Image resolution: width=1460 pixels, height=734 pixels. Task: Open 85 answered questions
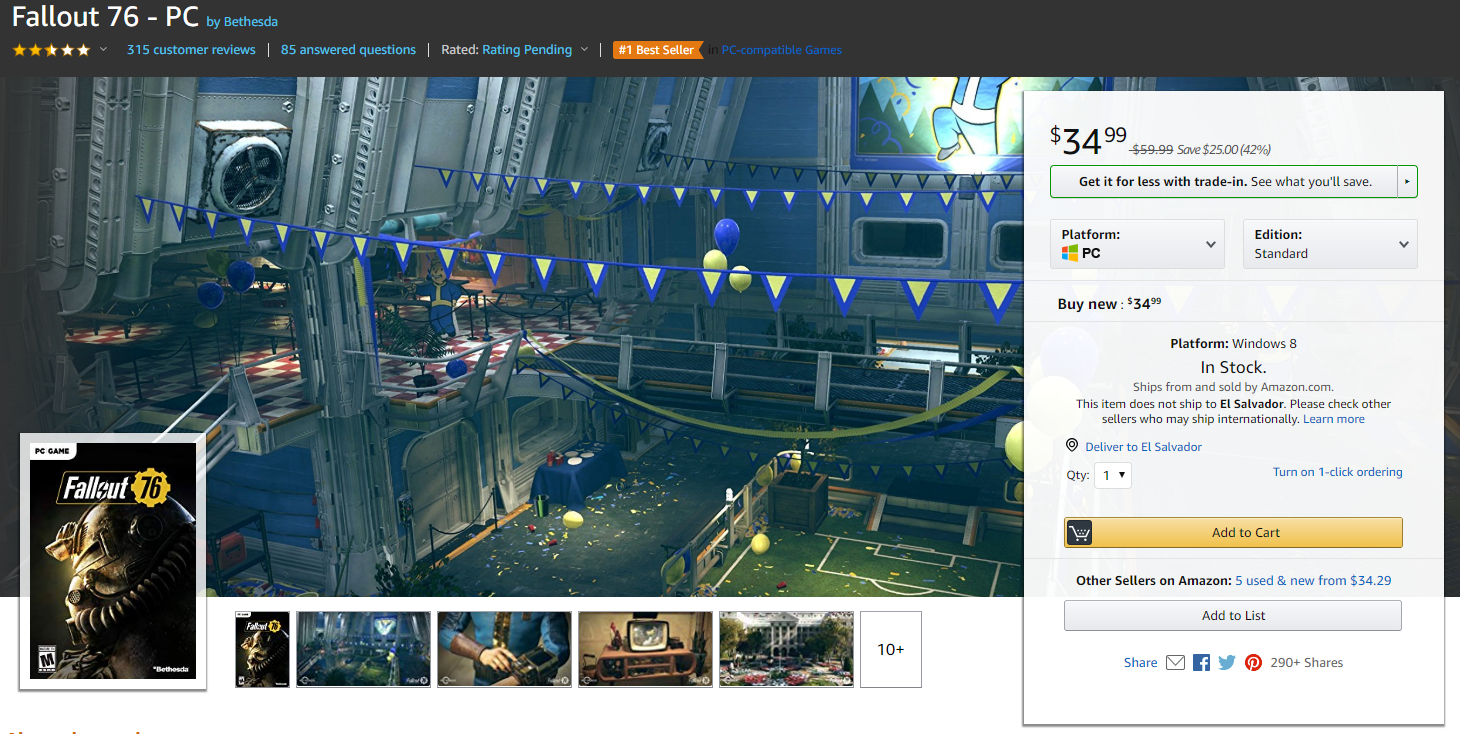click(348, 50)
